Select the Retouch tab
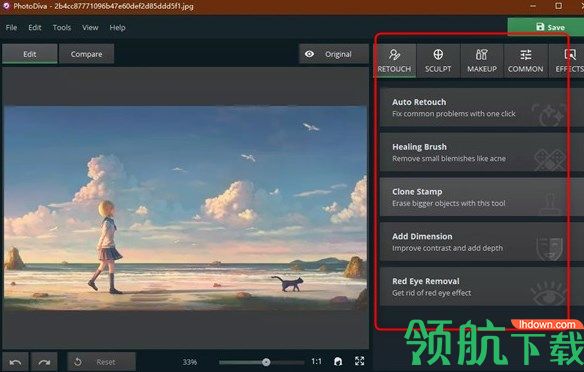 394,61
